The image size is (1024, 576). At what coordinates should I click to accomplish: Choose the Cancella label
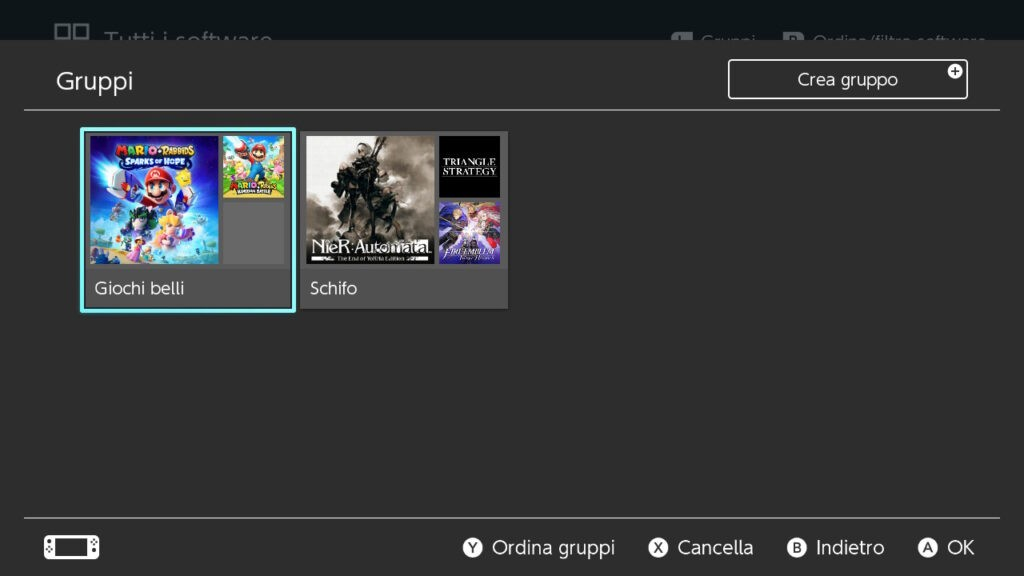pyautogui.click(x=715, y=548)
